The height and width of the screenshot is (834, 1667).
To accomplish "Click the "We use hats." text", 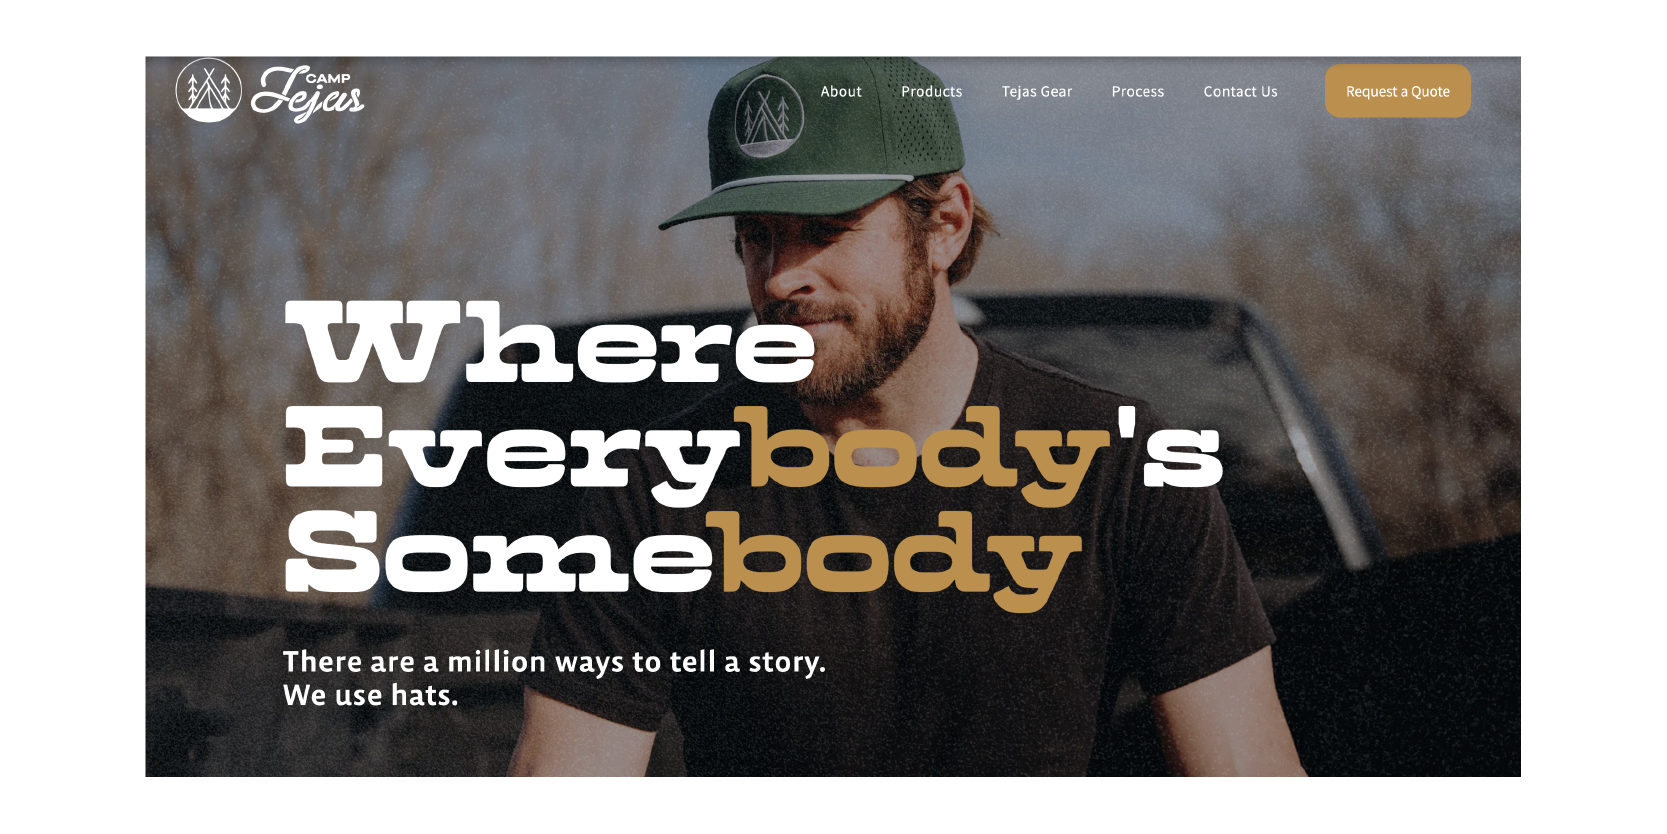I will tap(370, 695).
